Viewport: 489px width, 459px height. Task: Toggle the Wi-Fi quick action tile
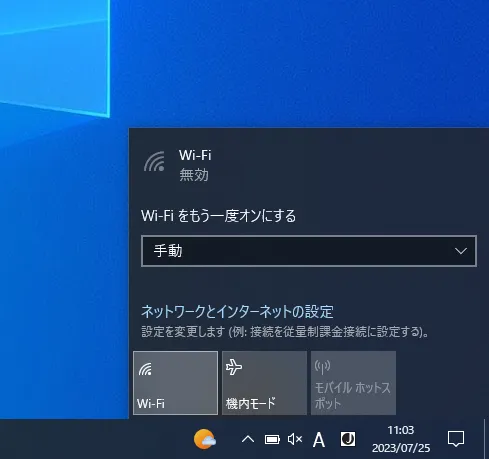tap(175, 383)
